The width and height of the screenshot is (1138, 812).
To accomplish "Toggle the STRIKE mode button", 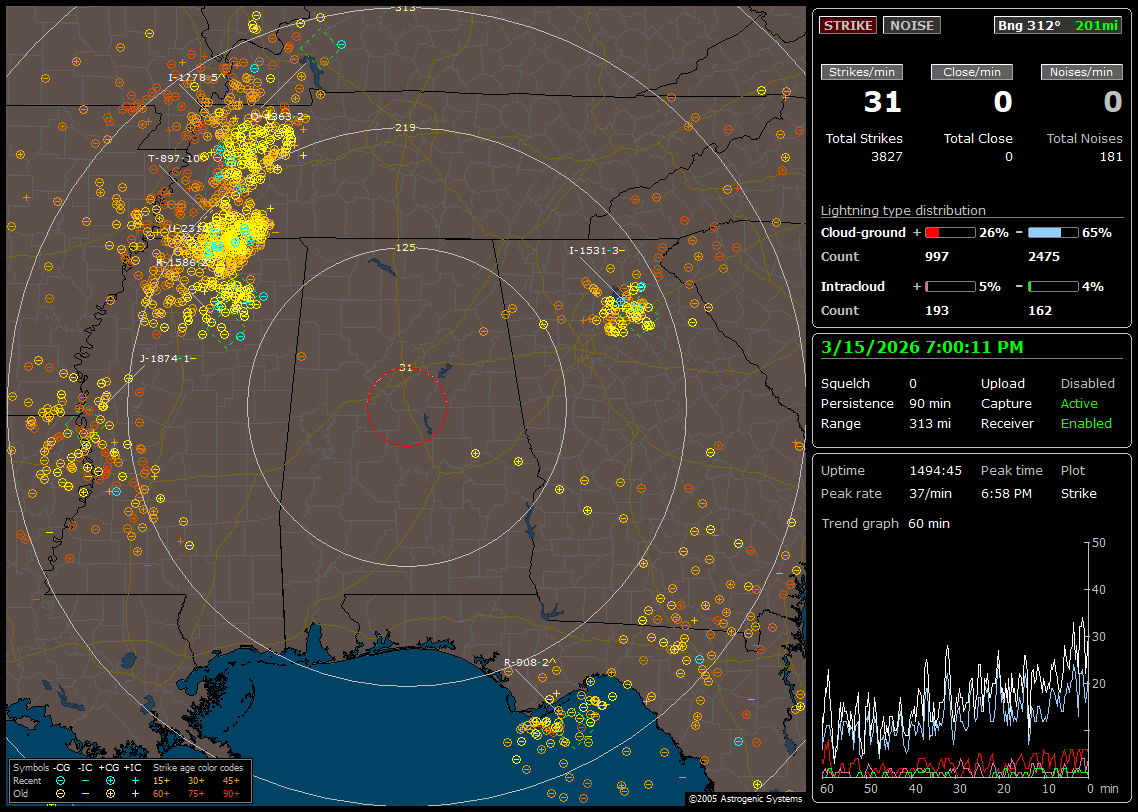I will [x=848, y=25].
